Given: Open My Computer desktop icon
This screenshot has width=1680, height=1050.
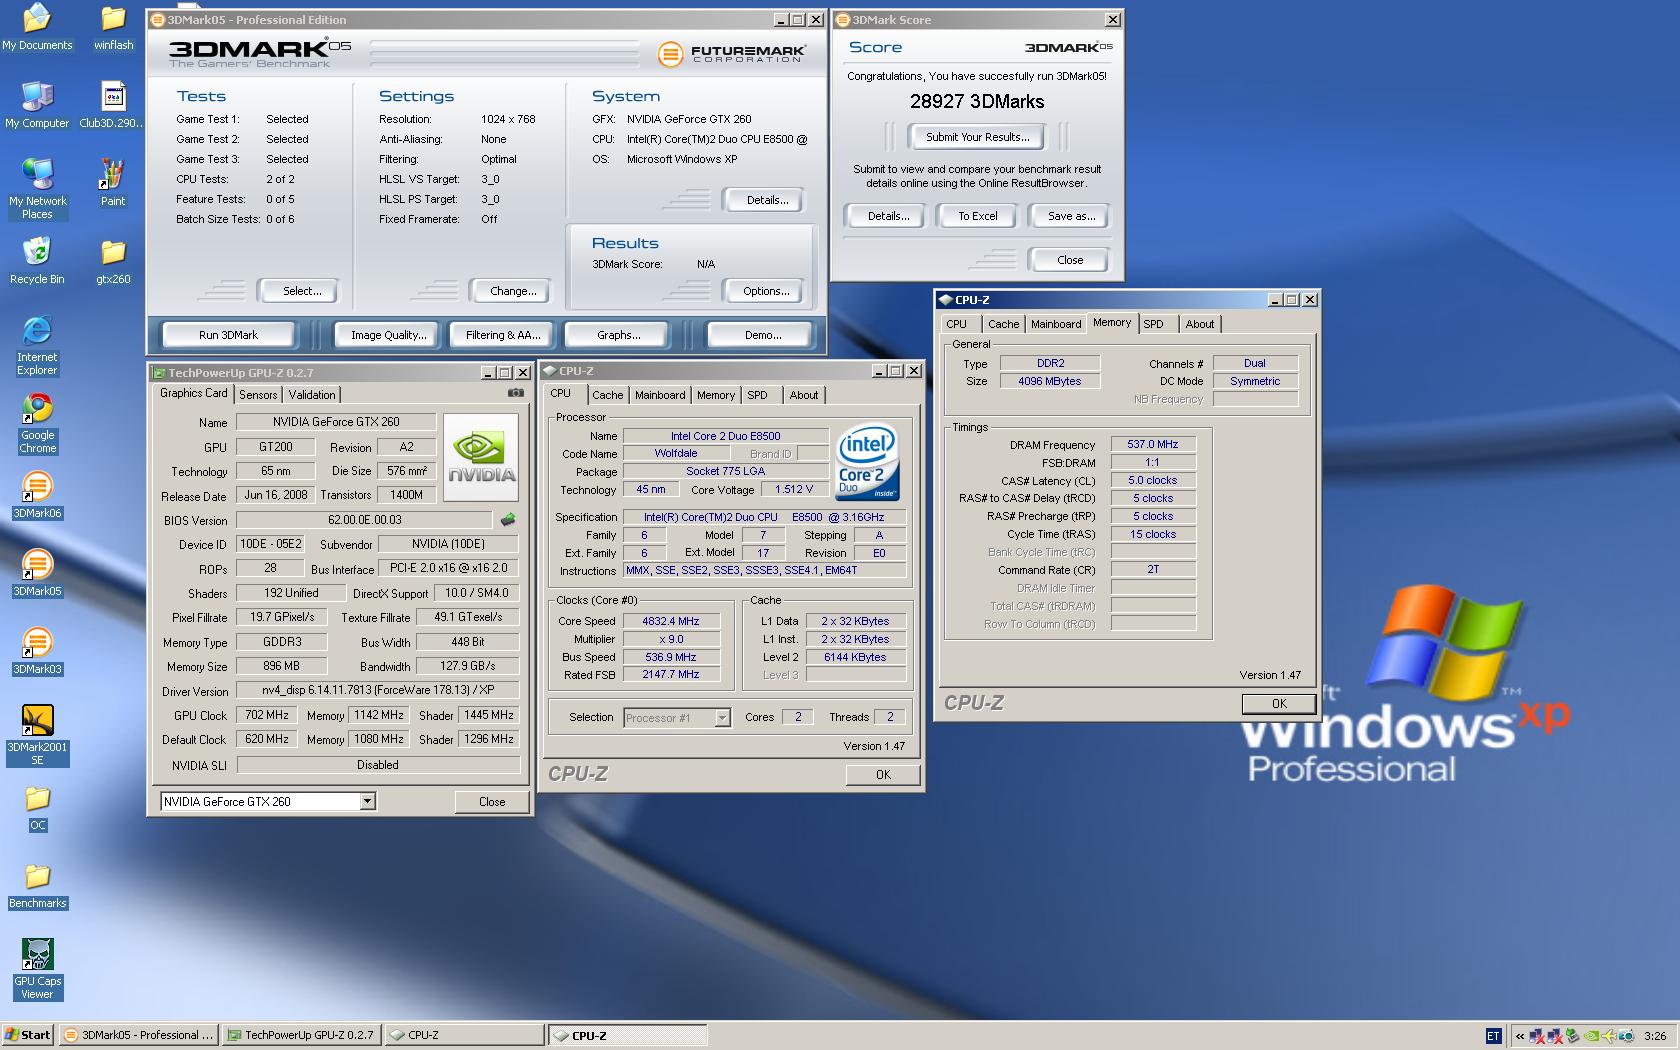Looking at the screenshot, I should [37, 105].
